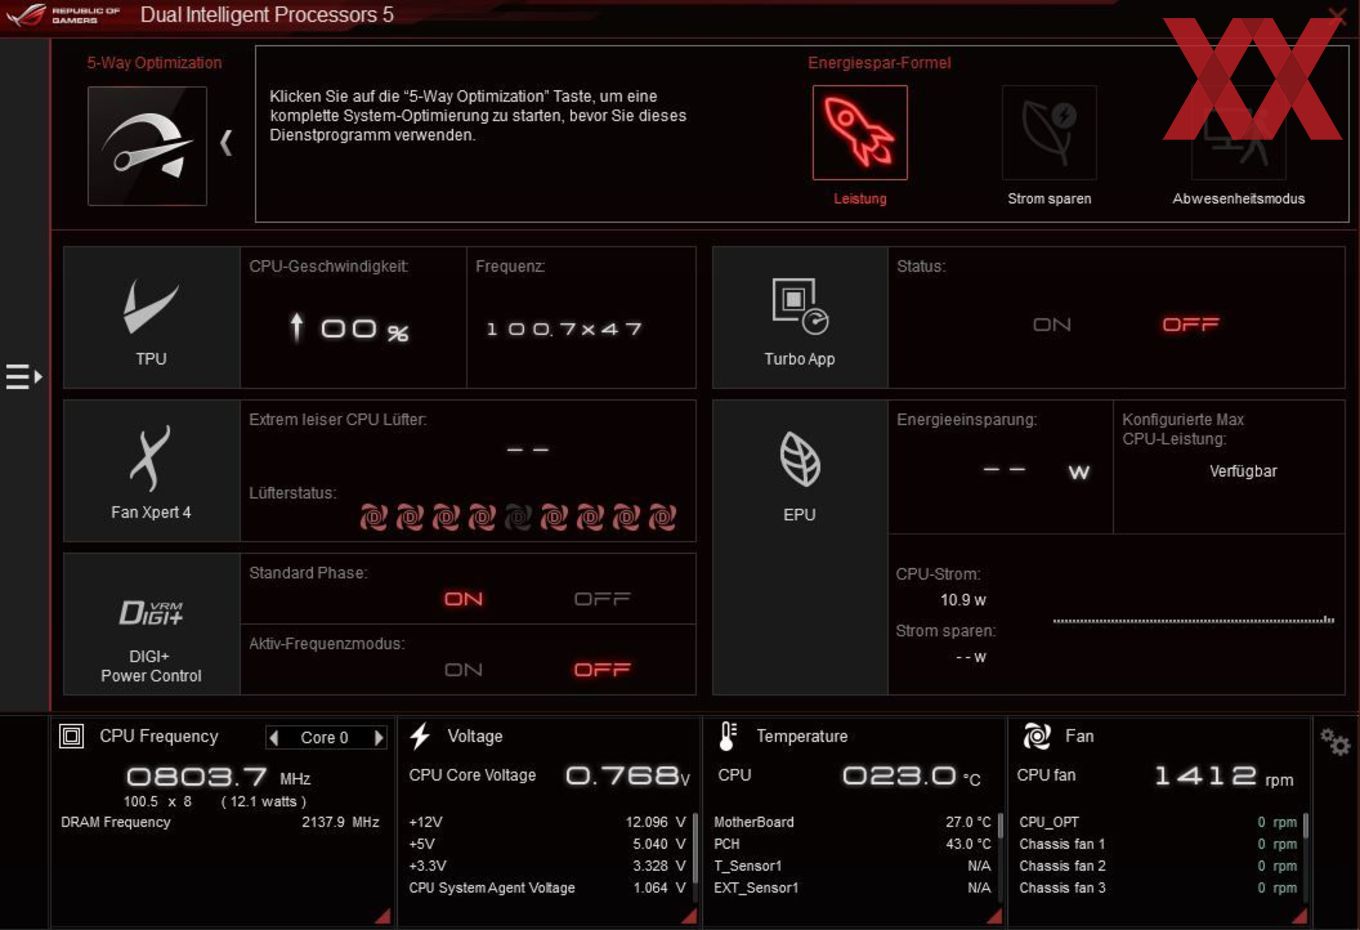Open the Fan Xpert 4 panel
This screenshot has height=930, width=1360.
(151, 471)
